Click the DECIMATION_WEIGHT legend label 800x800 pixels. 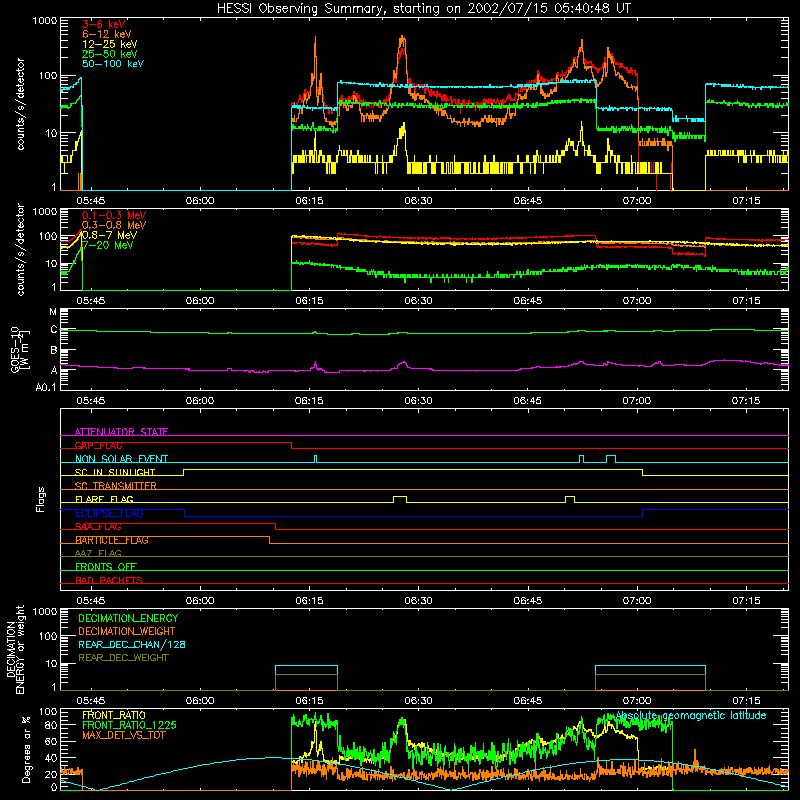(x=127, y=631)
